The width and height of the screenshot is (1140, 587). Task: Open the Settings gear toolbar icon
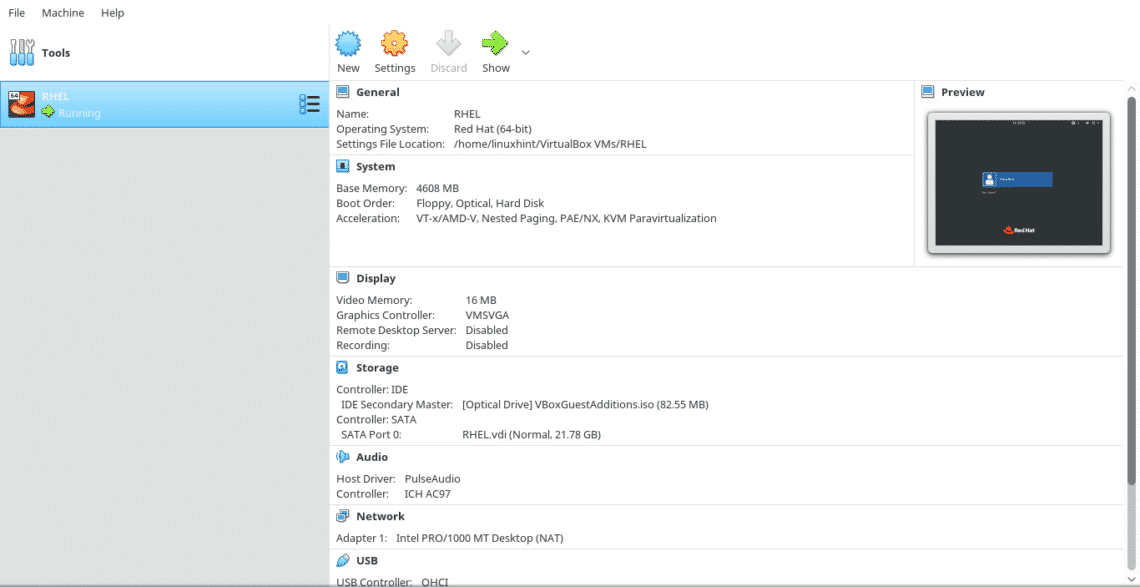tap(395, 43)
